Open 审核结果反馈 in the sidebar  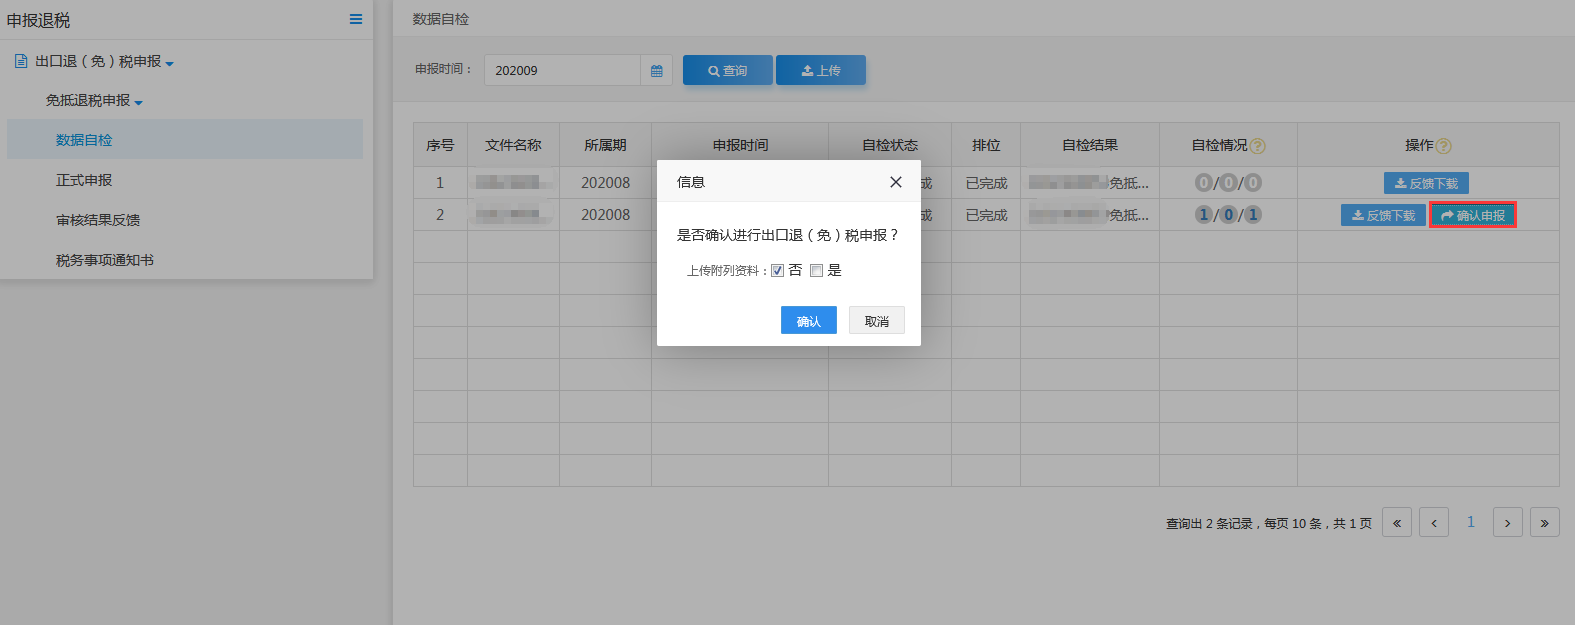point(98,220)
